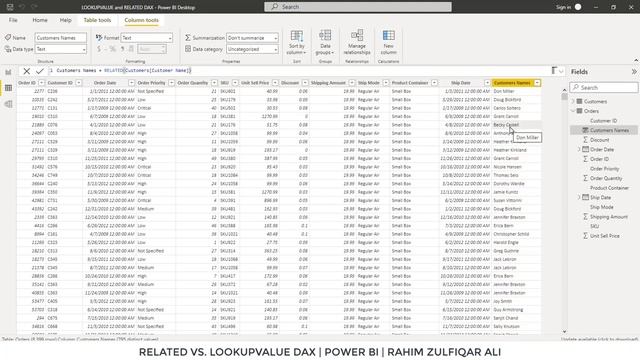Viewport: 640px width, 360px height.
Task: Select Unit Sell Price field in Fields
Action: click(x=604, y=236)
